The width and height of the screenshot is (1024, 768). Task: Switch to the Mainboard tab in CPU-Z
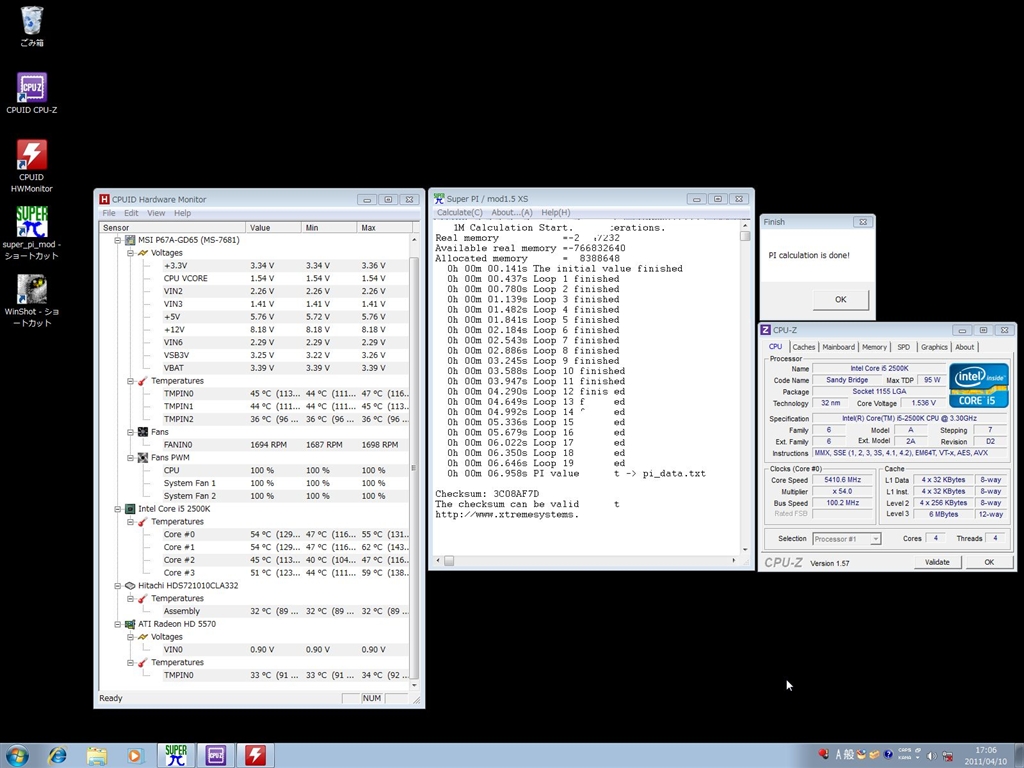click(x=839, y=347)
